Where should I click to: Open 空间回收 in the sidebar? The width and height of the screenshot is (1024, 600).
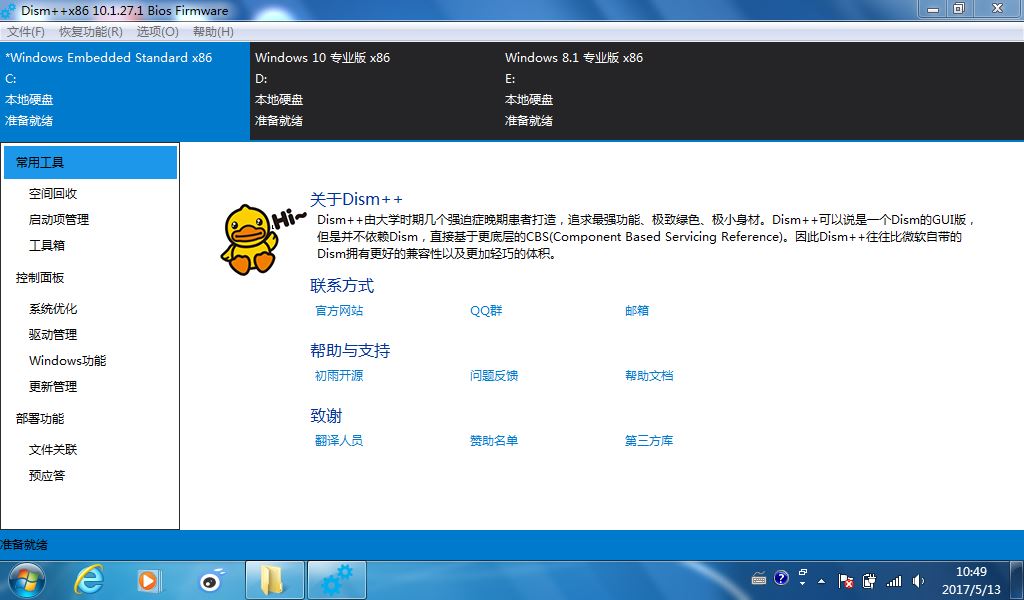pyautogui.click(x=53, y=193)
